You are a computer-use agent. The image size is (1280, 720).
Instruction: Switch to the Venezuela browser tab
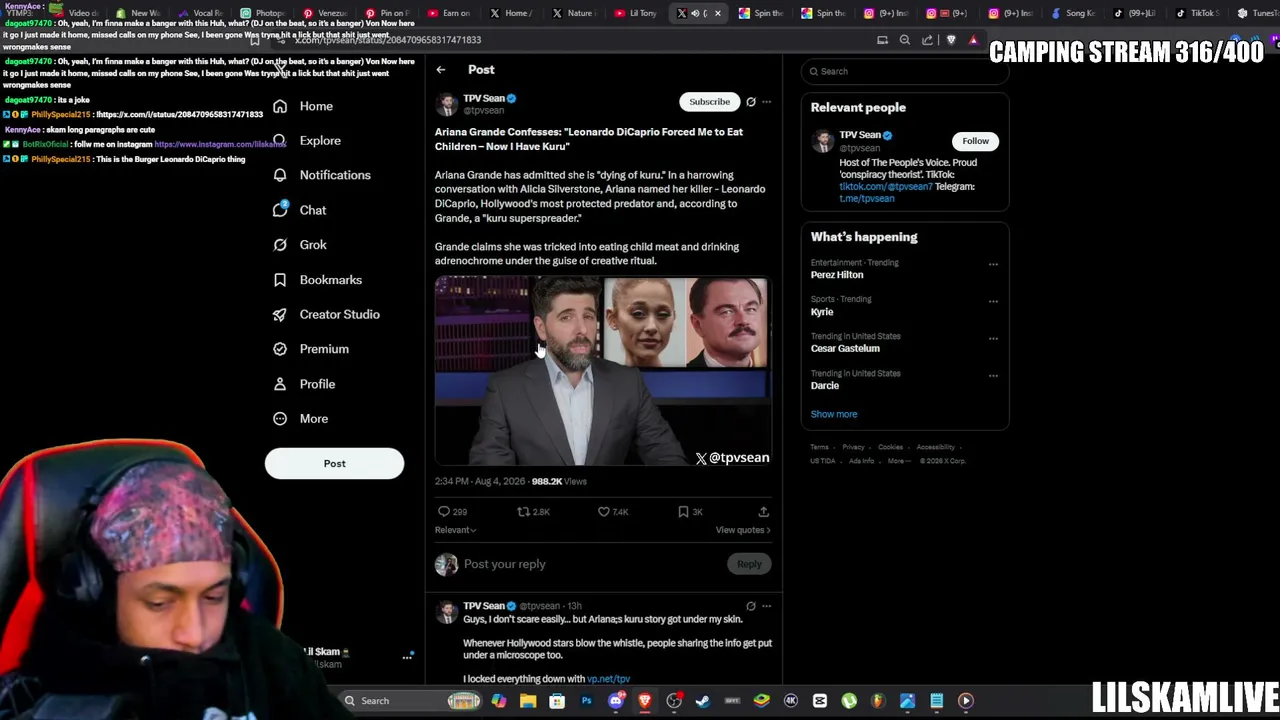pos(324,13)
